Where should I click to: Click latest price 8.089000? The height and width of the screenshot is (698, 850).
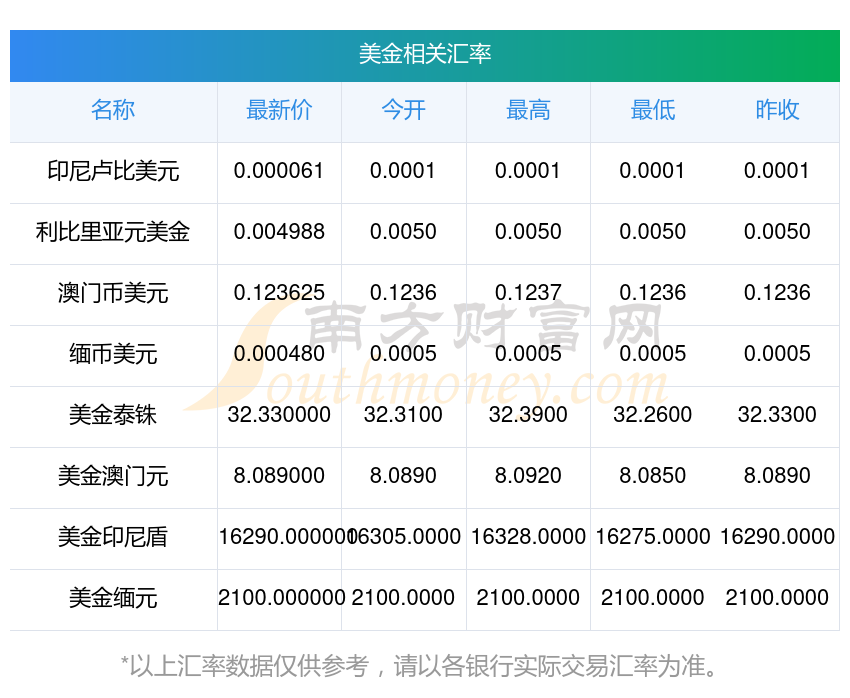(279, 476)
